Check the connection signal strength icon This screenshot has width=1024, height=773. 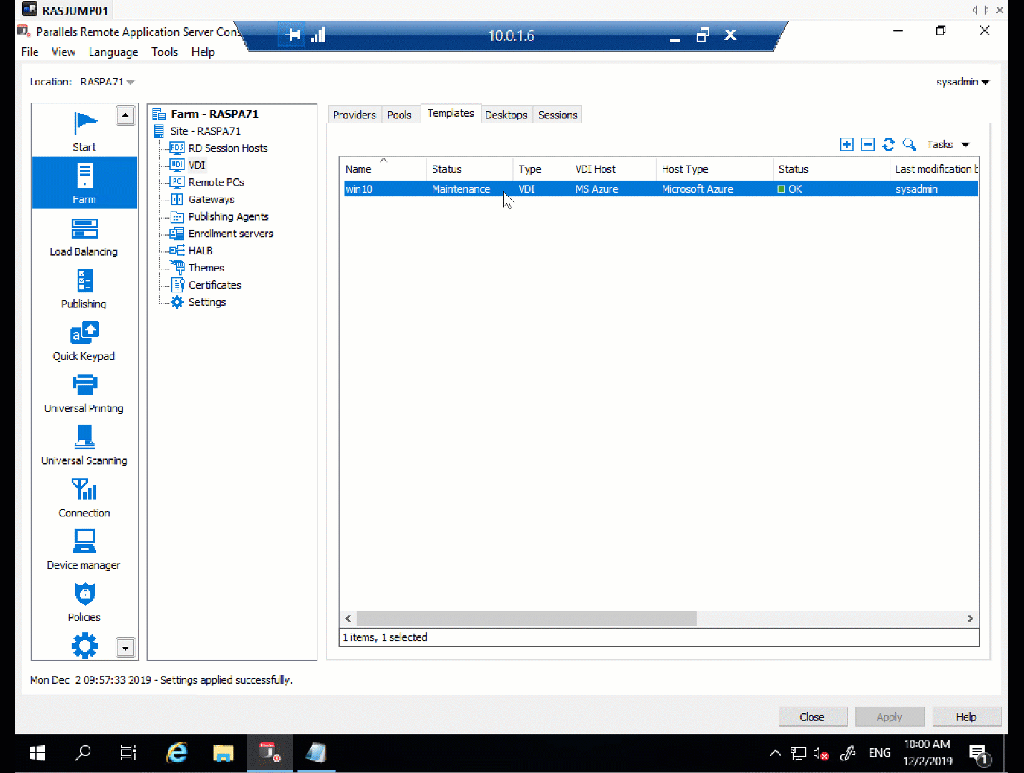[x=318, y=35]
